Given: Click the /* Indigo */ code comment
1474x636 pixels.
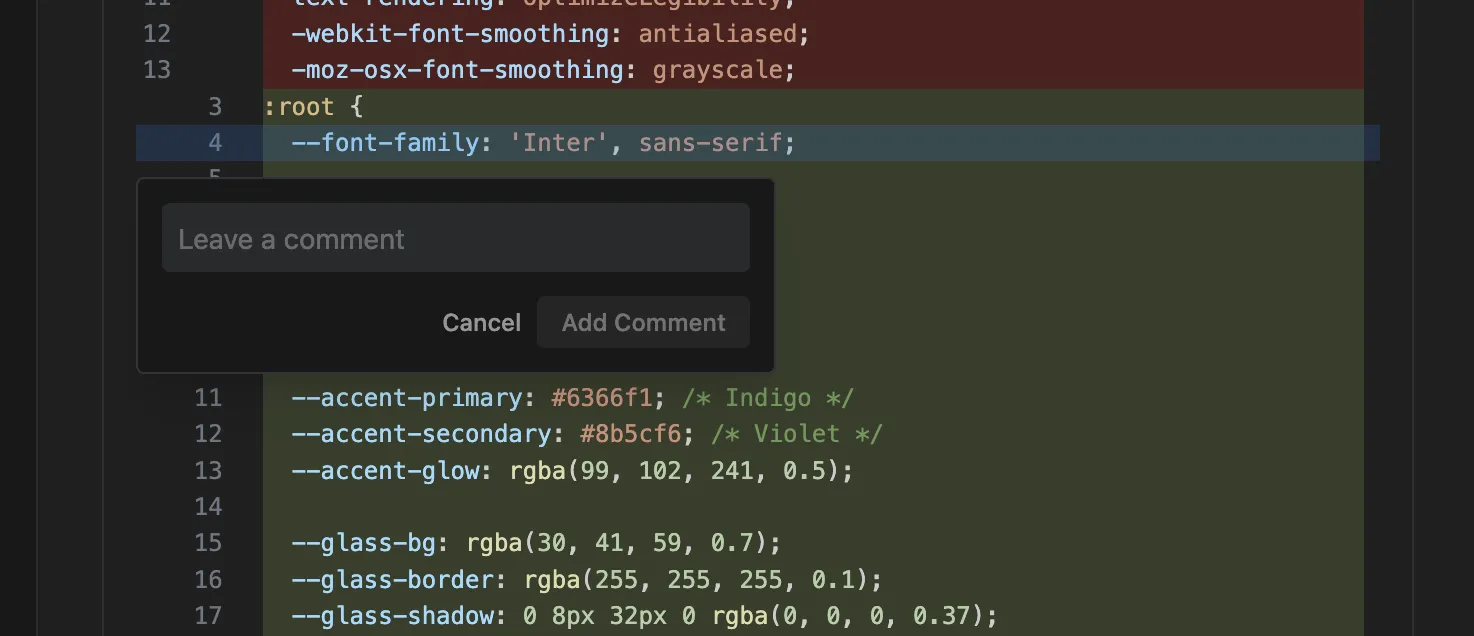Looking at the screenshot, I should tap(768, 398).
